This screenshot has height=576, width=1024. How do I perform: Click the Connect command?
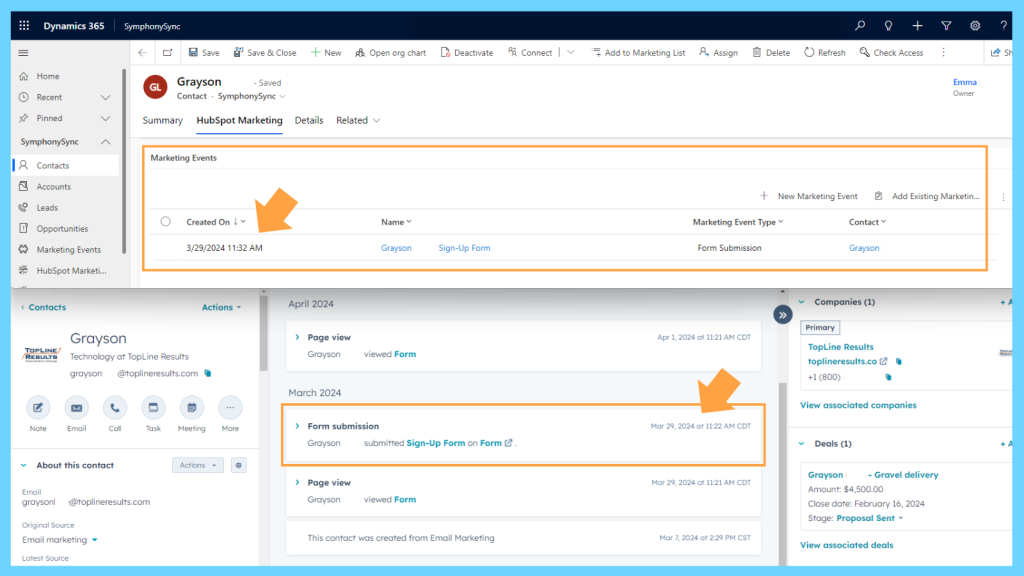pyautogui.click(x=530, y=52)
